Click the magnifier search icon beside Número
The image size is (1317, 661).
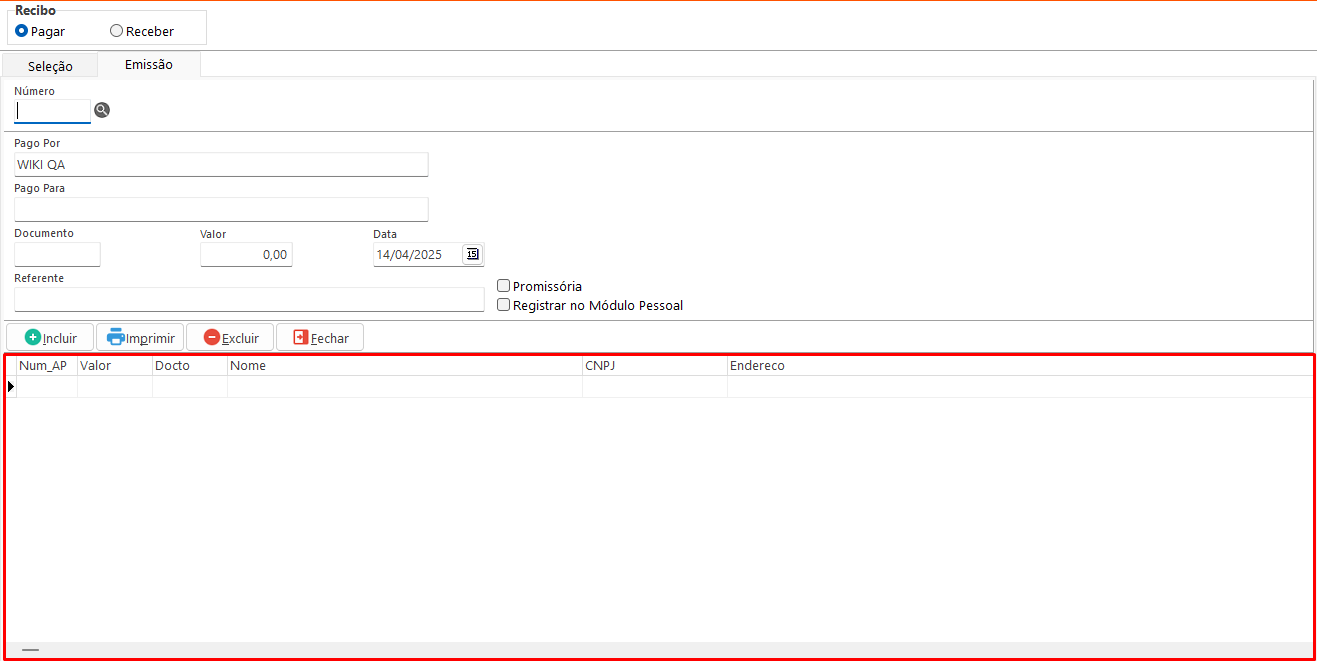click(x=101, y=110)
